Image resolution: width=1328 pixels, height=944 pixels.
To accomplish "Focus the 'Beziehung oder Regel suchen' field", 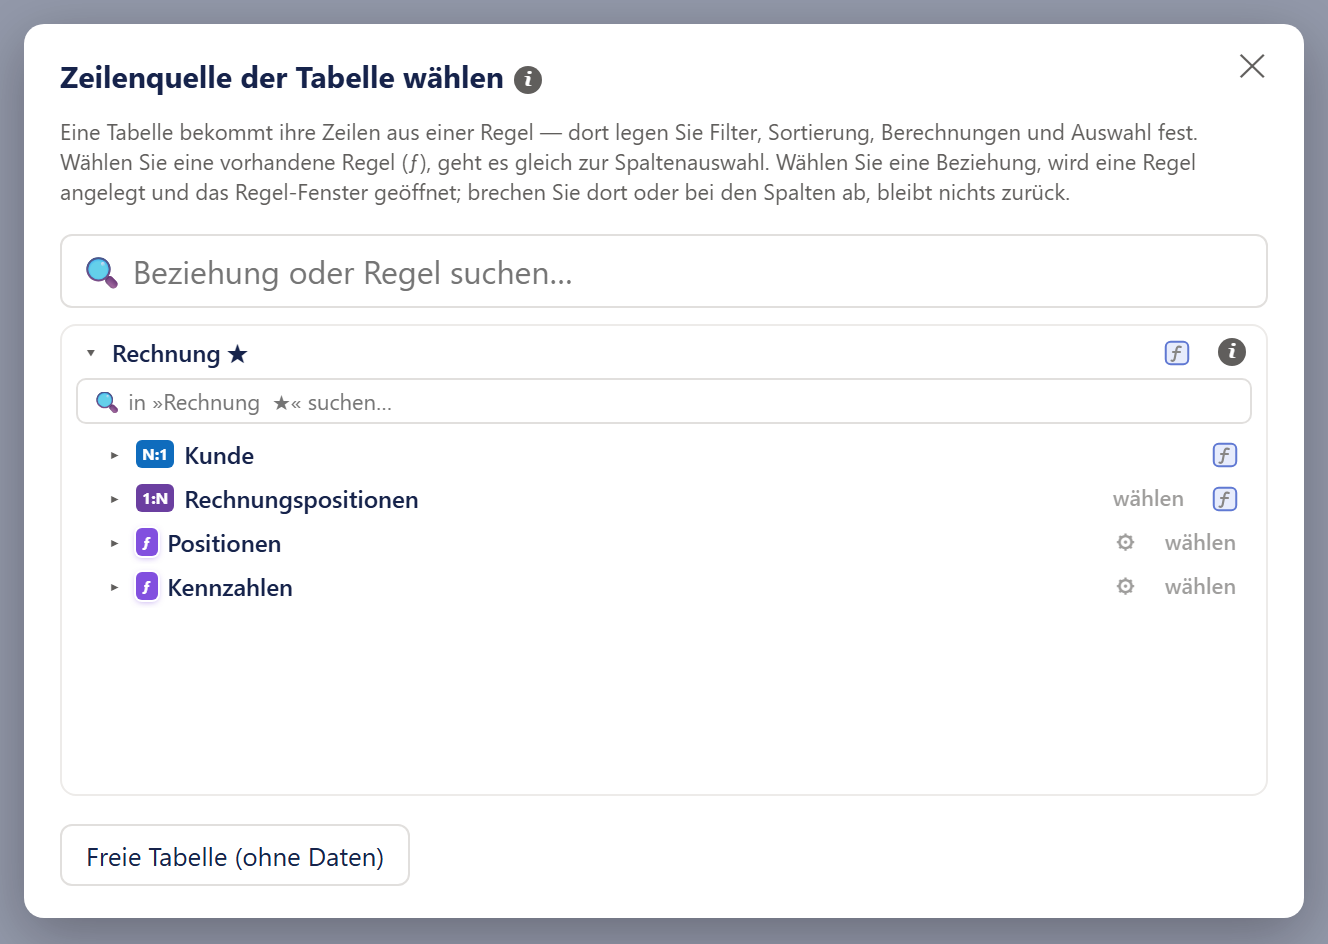I will (664, 271).
